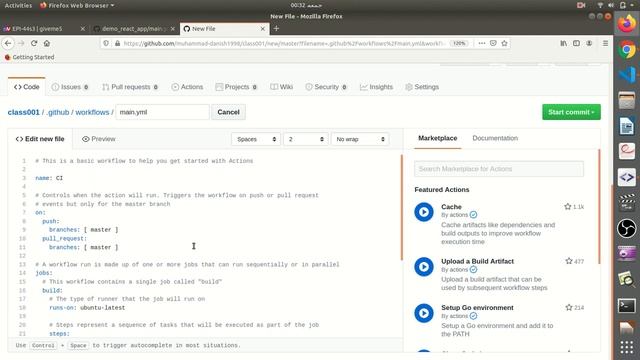The image size is (640, 360).
Task: Open the browser home page icon
Action: point(47,43)
